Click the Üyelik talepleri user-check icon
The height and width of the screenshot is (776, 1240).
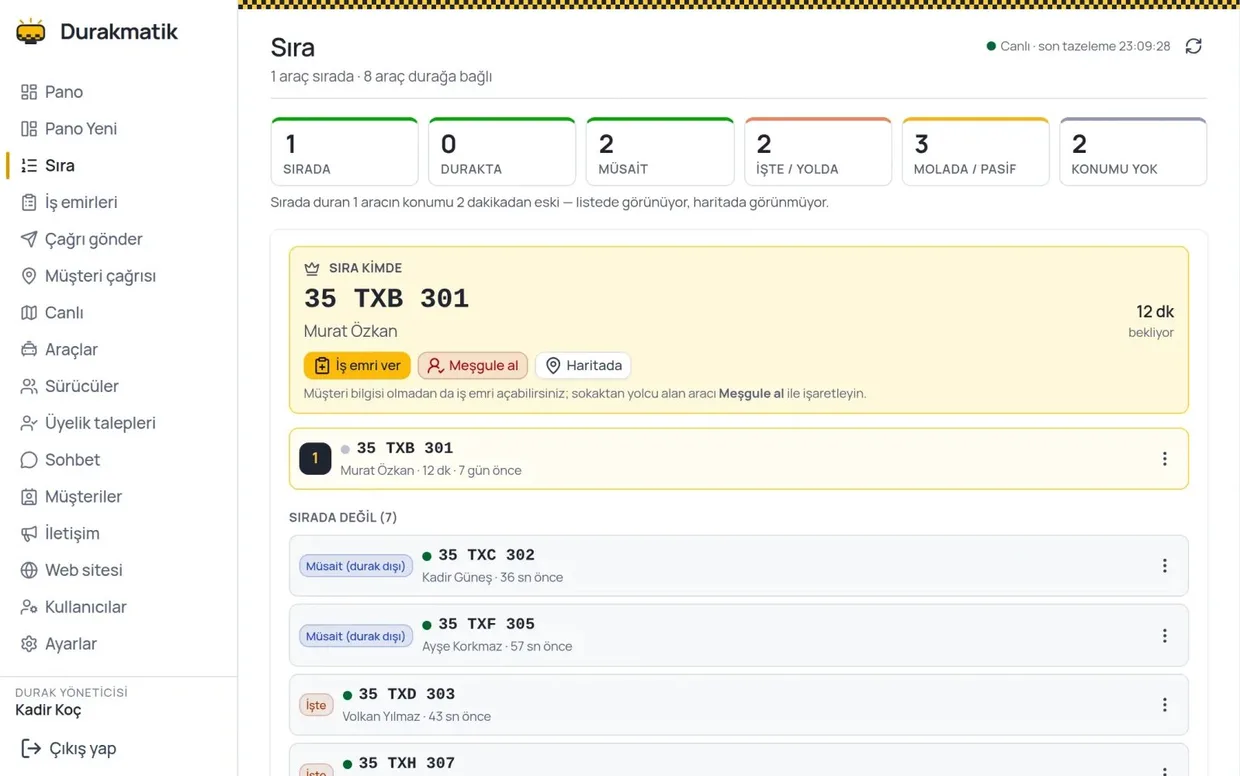(29, 423)
